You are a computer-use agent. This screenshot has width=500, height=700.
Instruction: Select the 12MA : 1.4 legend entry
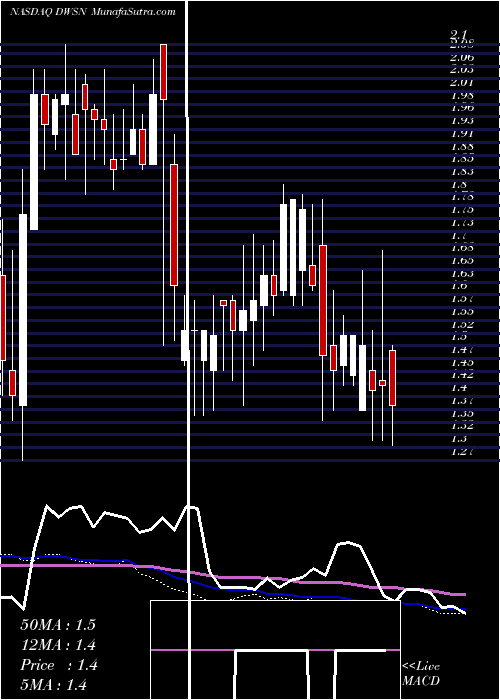[58, 645]
